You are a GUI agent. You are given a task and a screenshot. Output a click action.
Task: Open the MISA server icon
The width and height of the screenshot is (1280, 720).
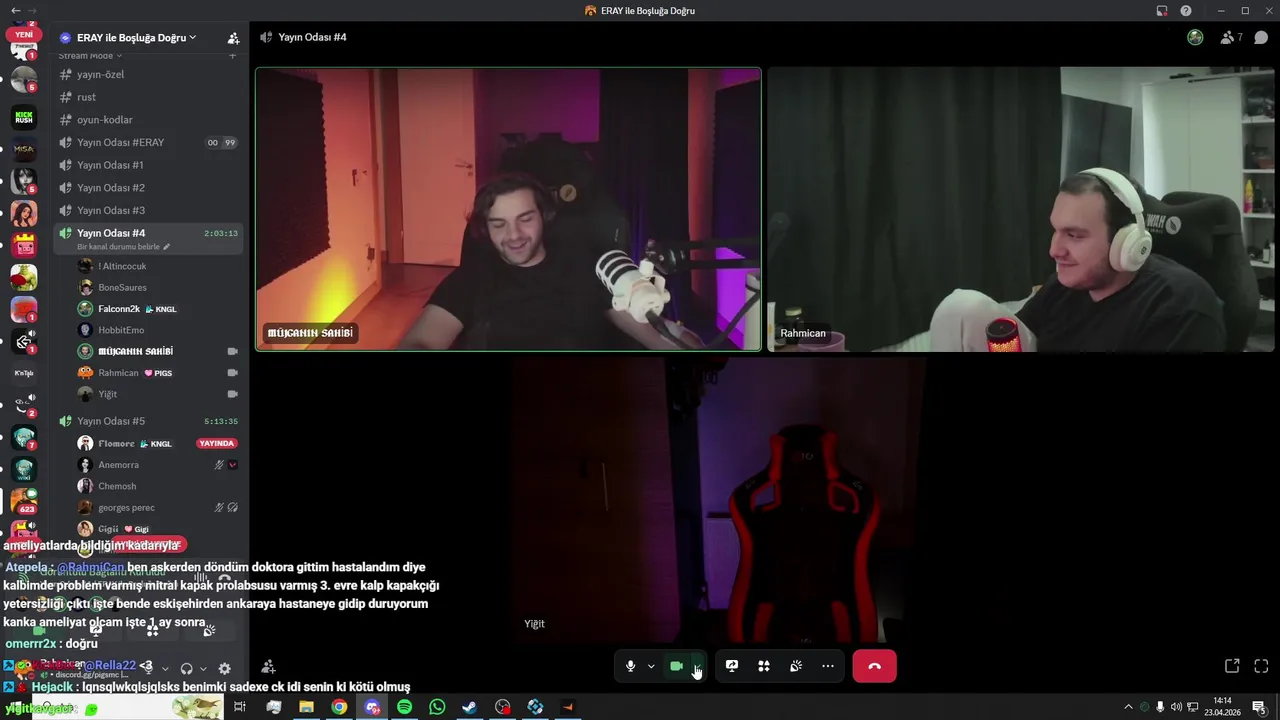click(24, 149)
